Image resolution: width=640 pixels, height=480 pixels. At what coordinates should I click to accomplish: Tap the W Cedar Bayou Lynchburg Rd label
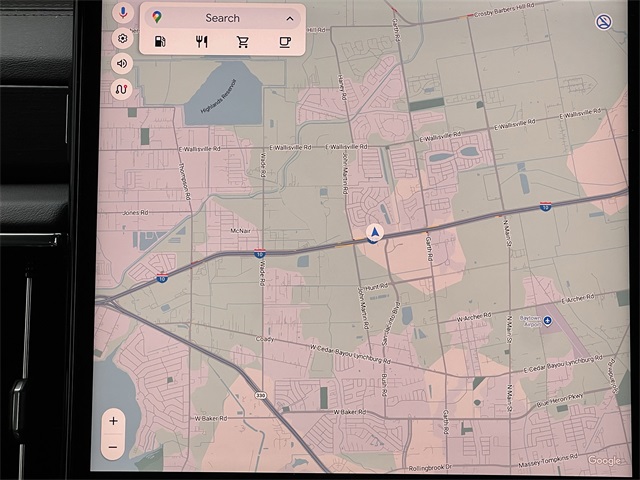(350, 354)
